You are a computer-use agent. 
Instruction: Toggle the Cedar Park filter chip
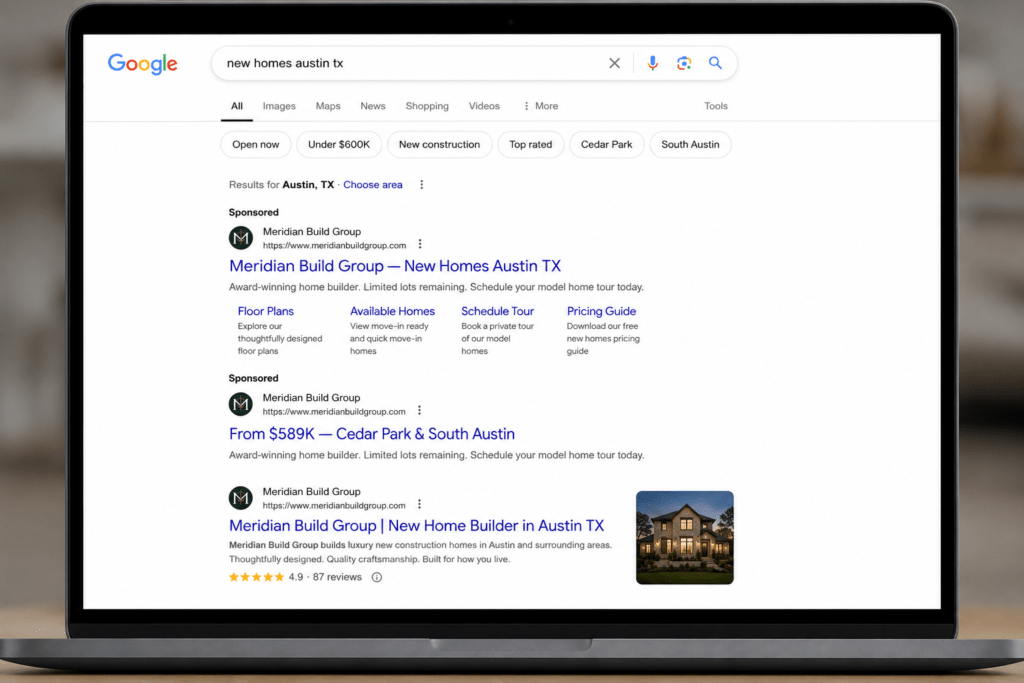coord(607,144)
